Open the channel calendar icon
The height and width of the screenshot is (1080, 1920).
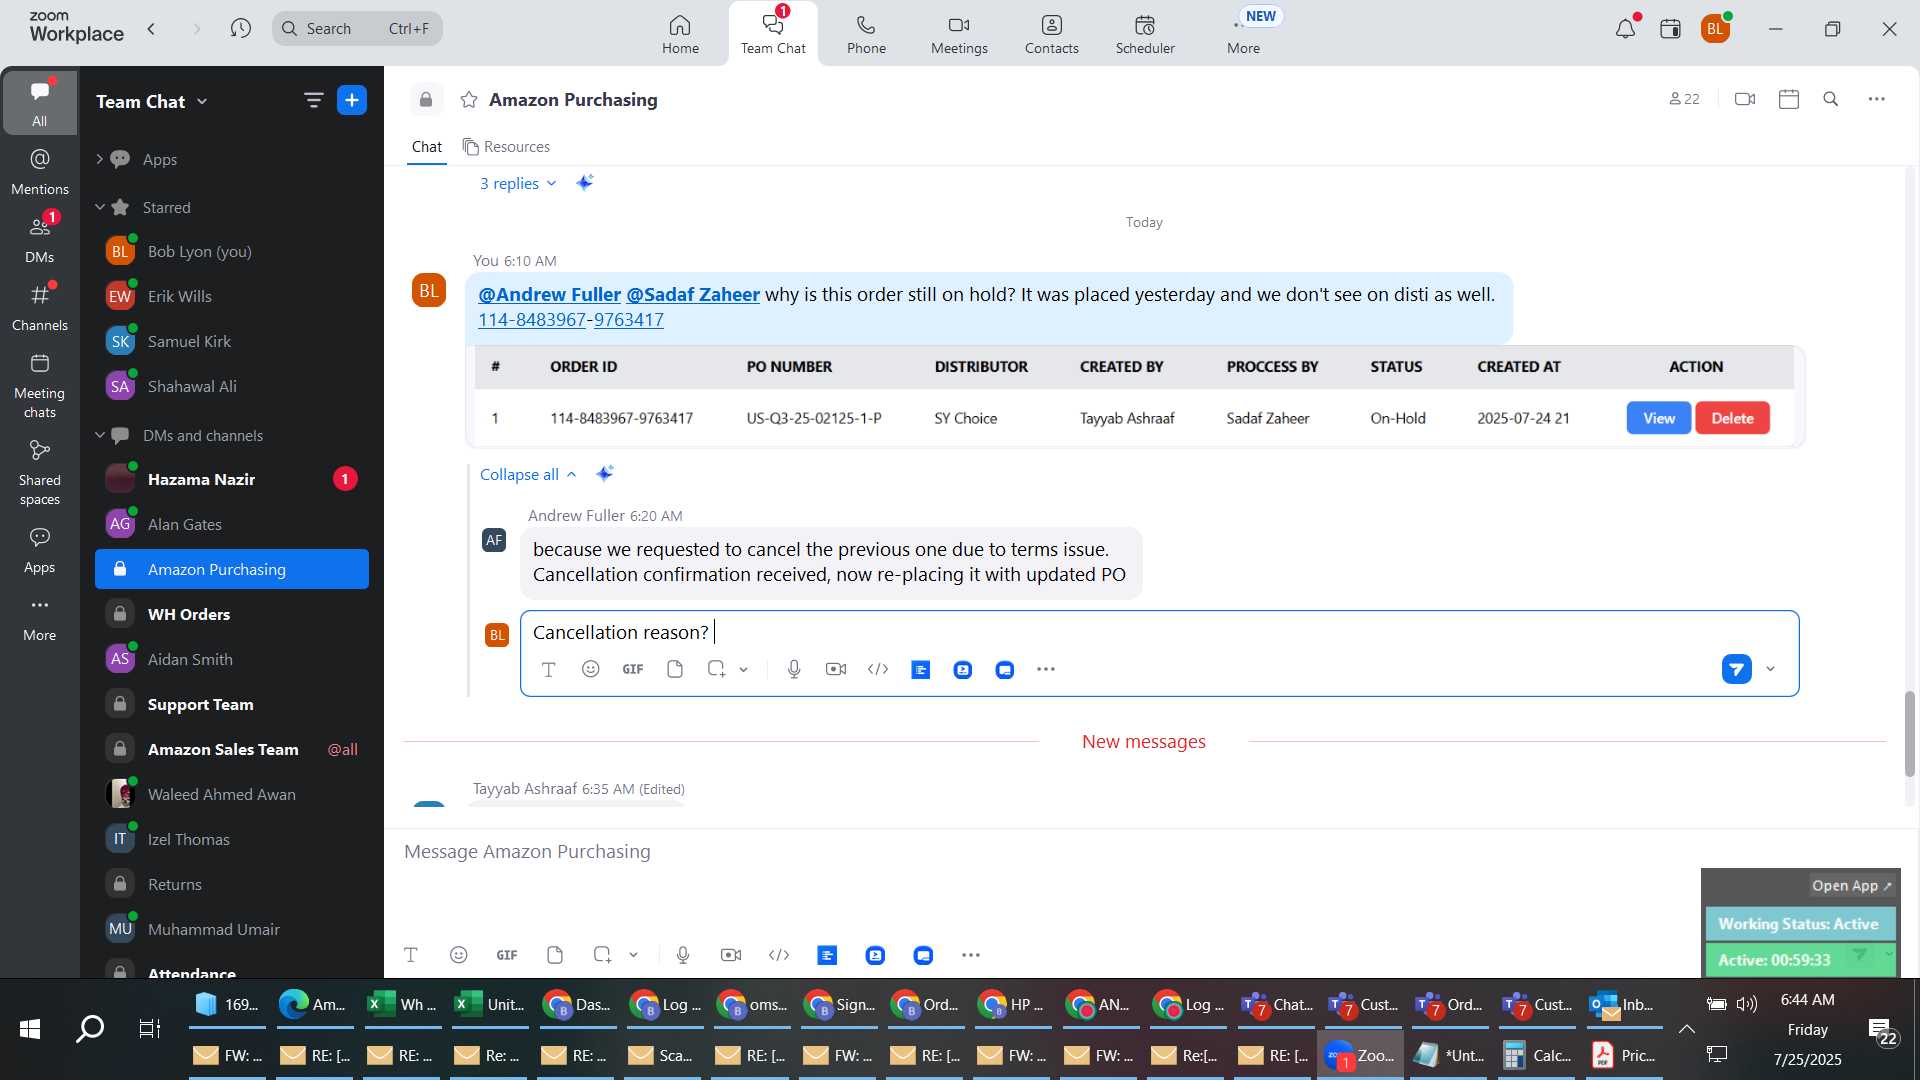pos(1789,99)
